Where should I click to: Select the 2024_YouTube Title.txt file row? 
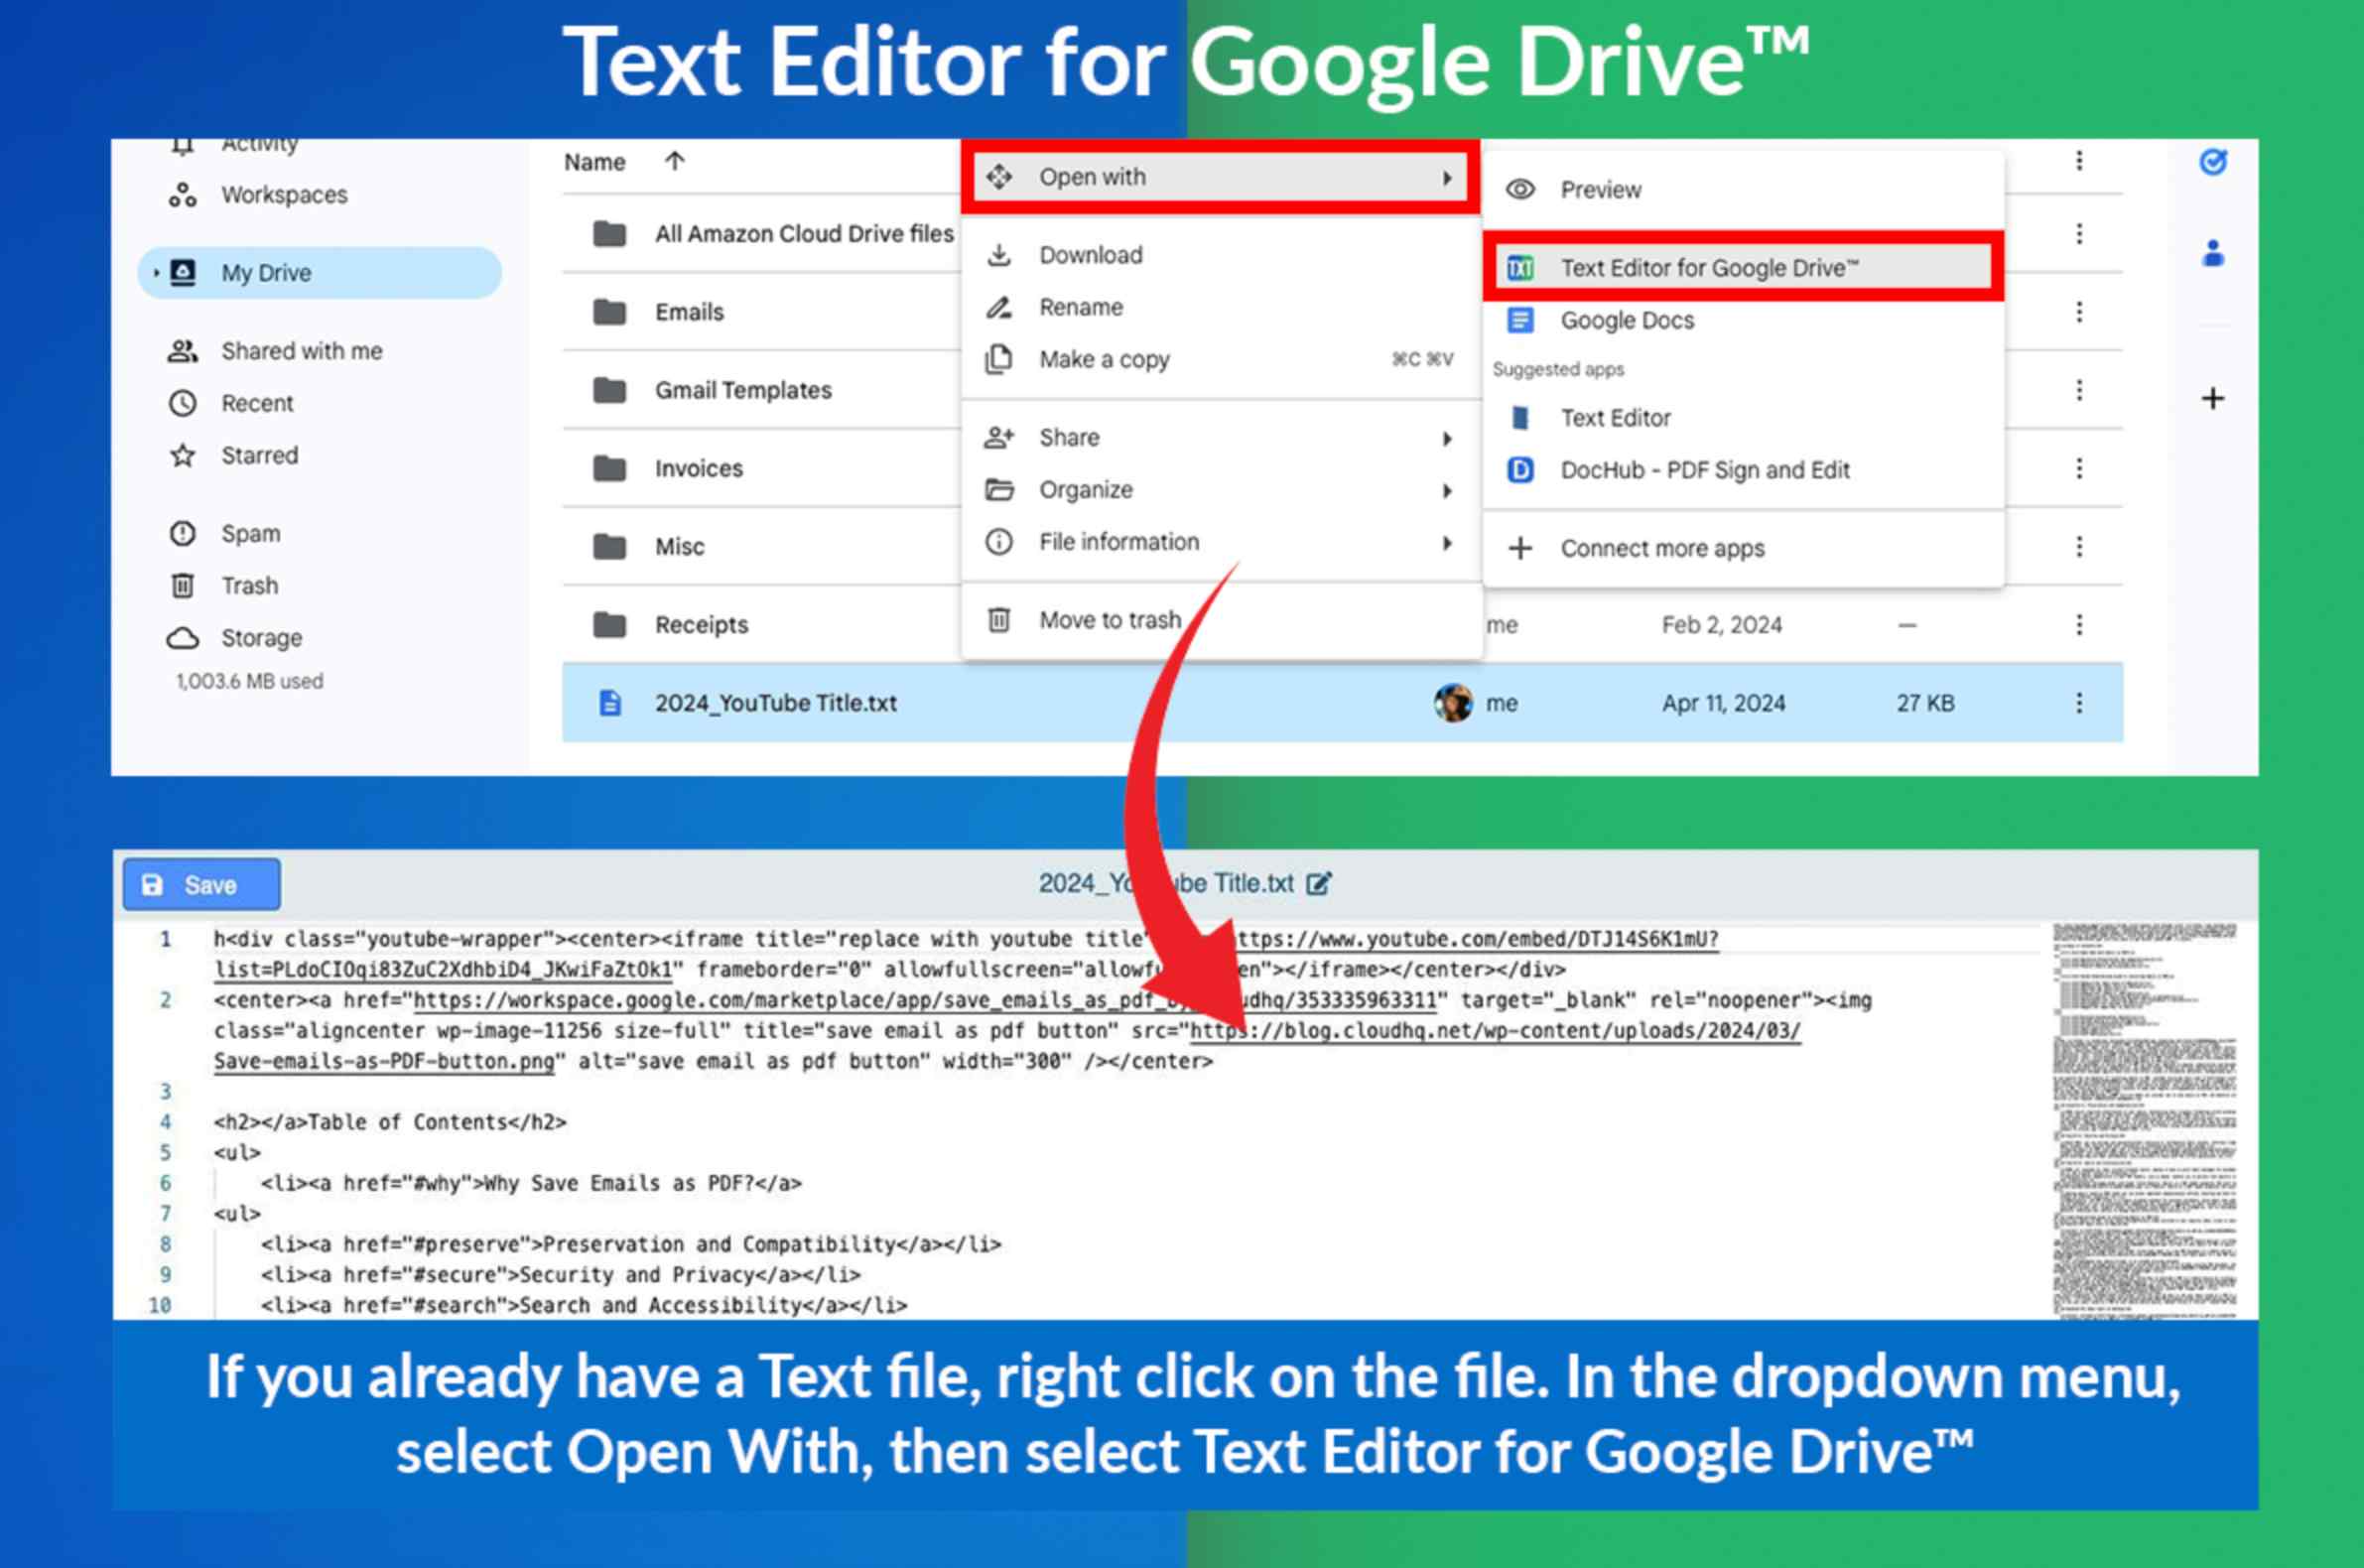[x=1342, y=703]
